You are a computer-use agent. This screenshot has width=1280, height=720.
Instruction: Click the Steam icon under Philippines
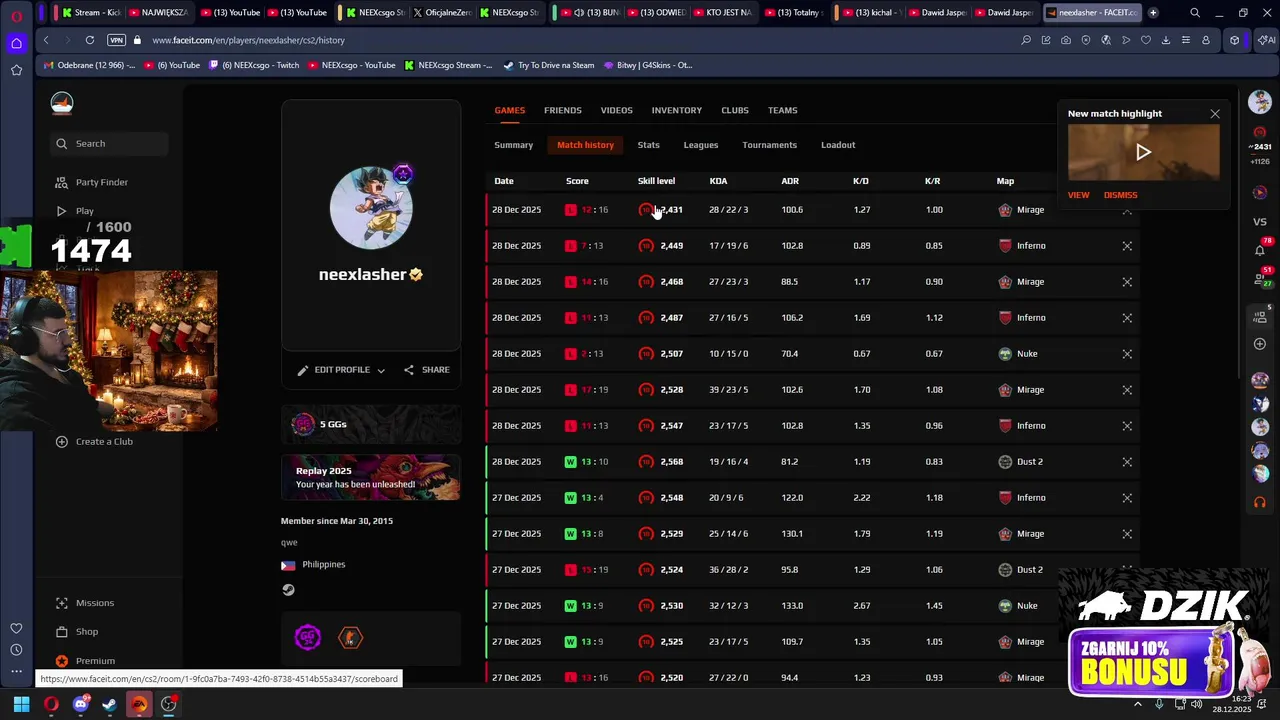(x=288, y=590)
